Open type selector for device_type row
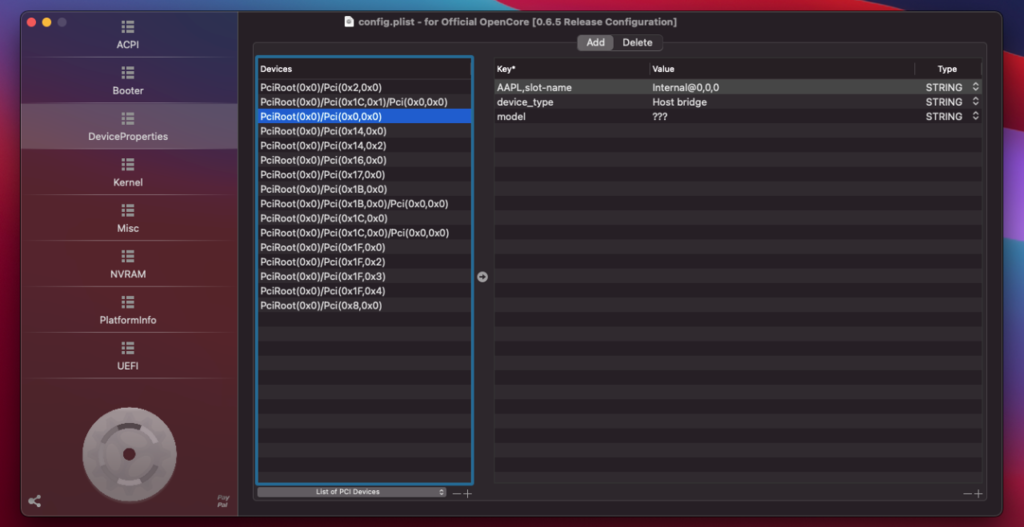Image resolution: width=1024 pixels, height=527 pixels. (975, 102)
